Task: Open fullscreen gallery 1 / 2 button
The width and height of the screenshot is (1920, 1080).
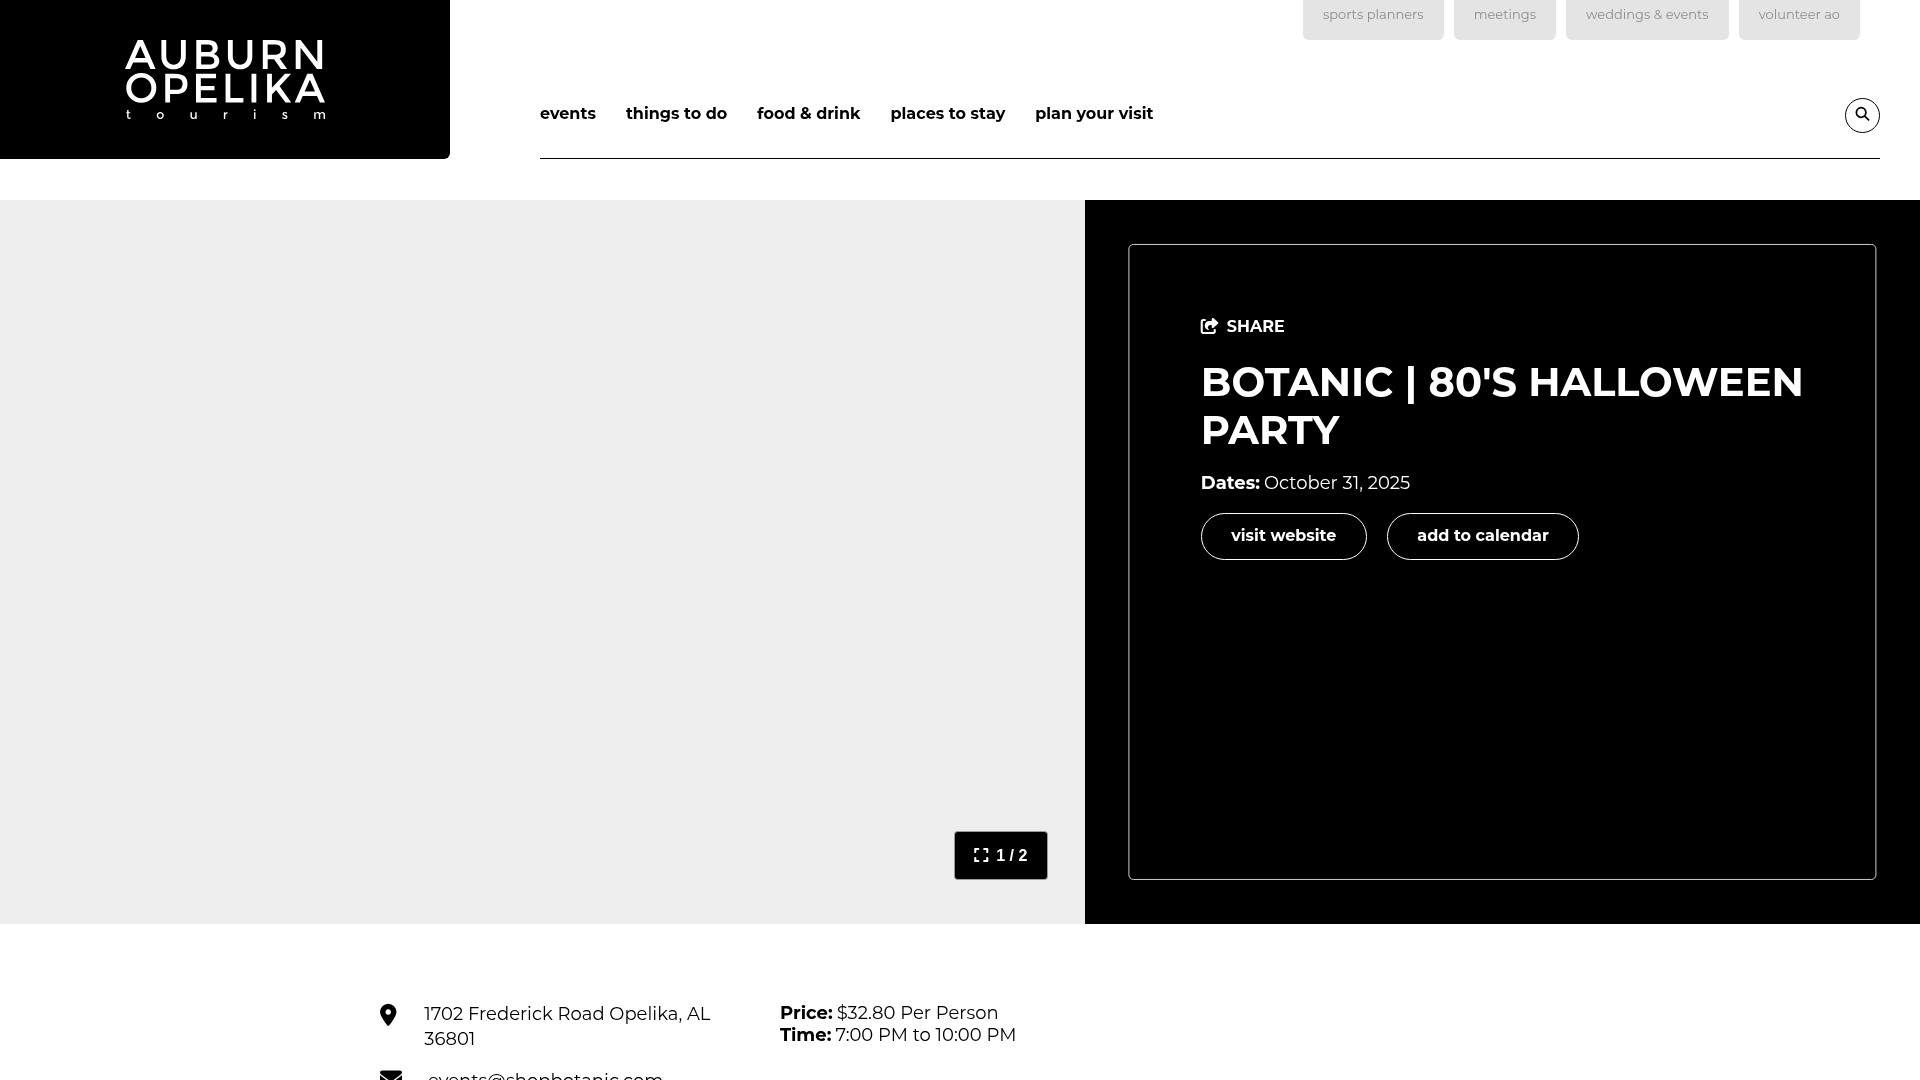Action: [1001, 855]
